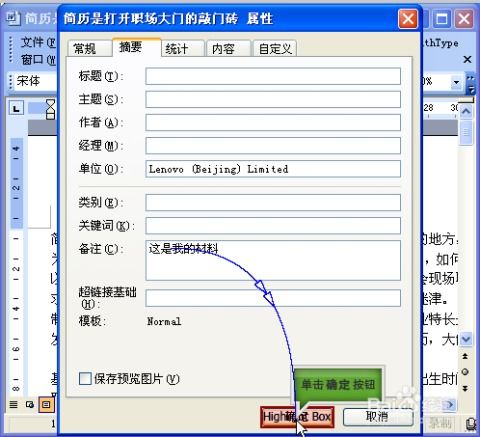480x437 pixels.
Task: Open the Select Browse Object round icon
Action: click(465, 372)
